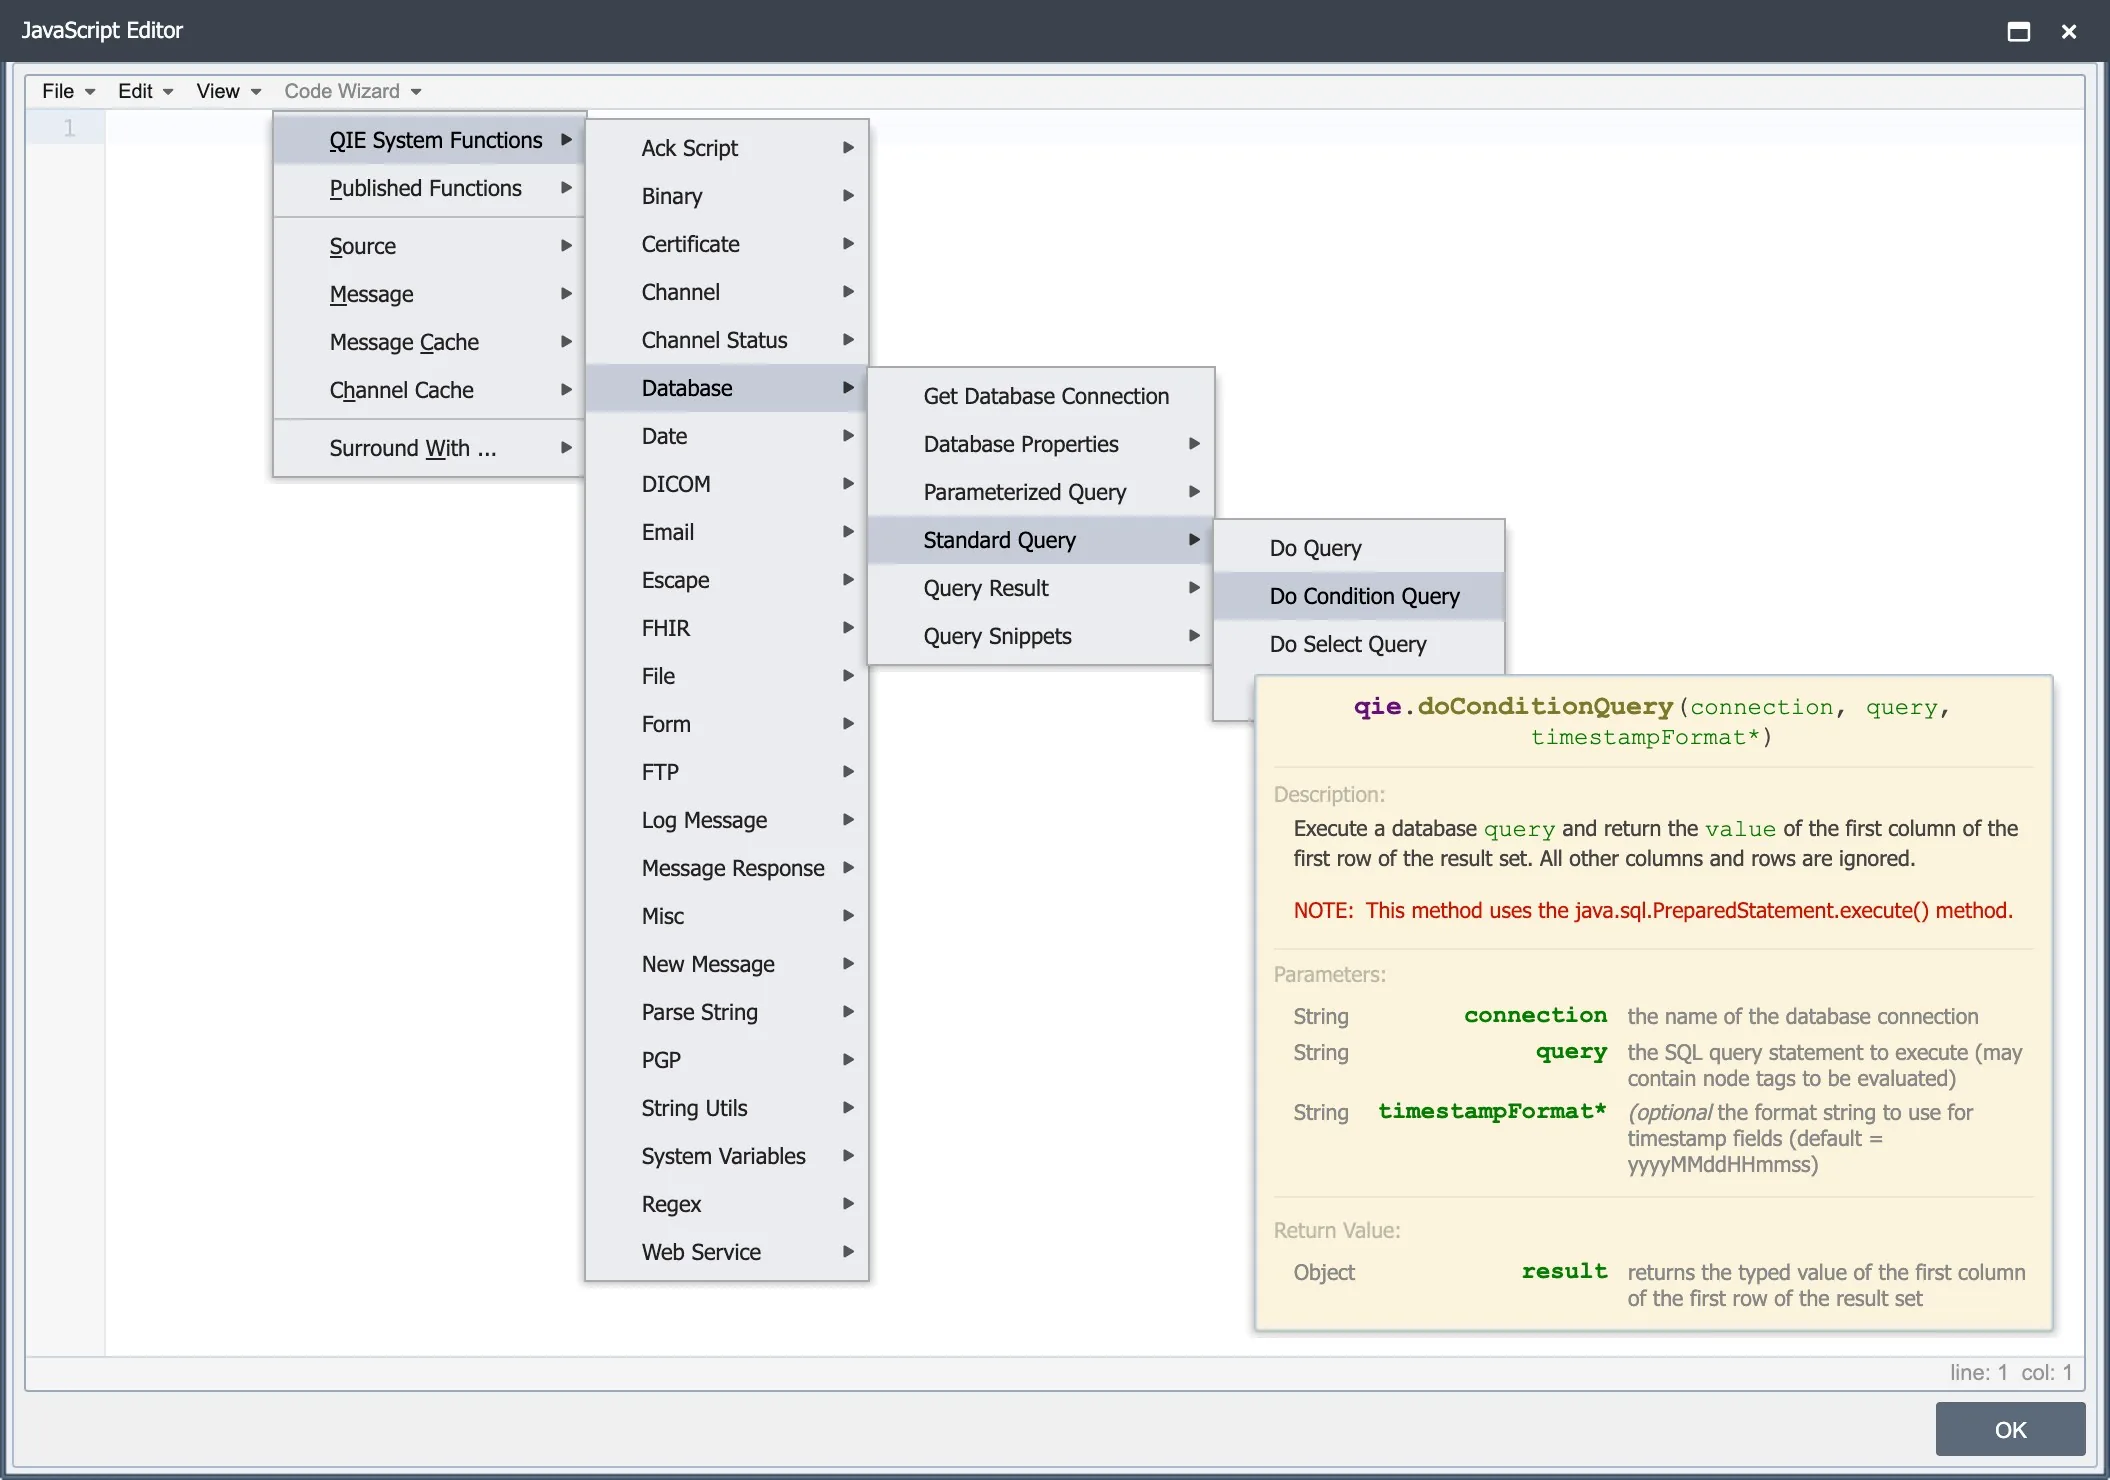Open Query Result submenu
The width and height of the screenshot is (2110, 1480).
(1041, 588)
